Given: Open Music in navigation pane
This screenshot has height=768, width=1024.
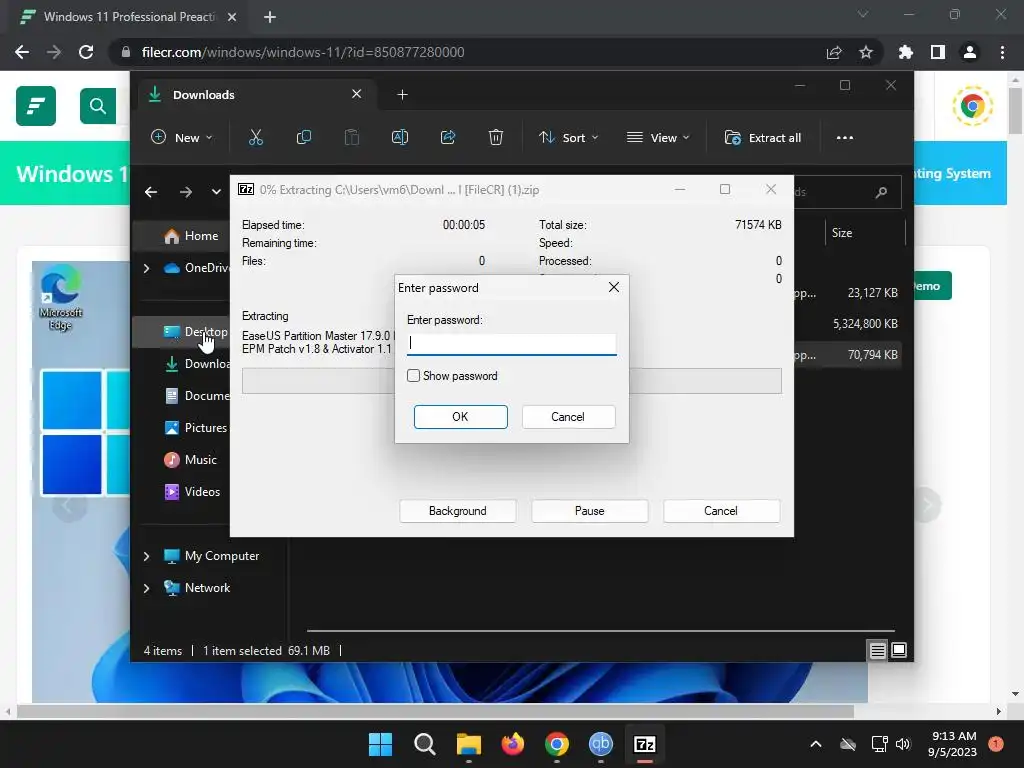Looking at the screenshot, I should [190, 460].
